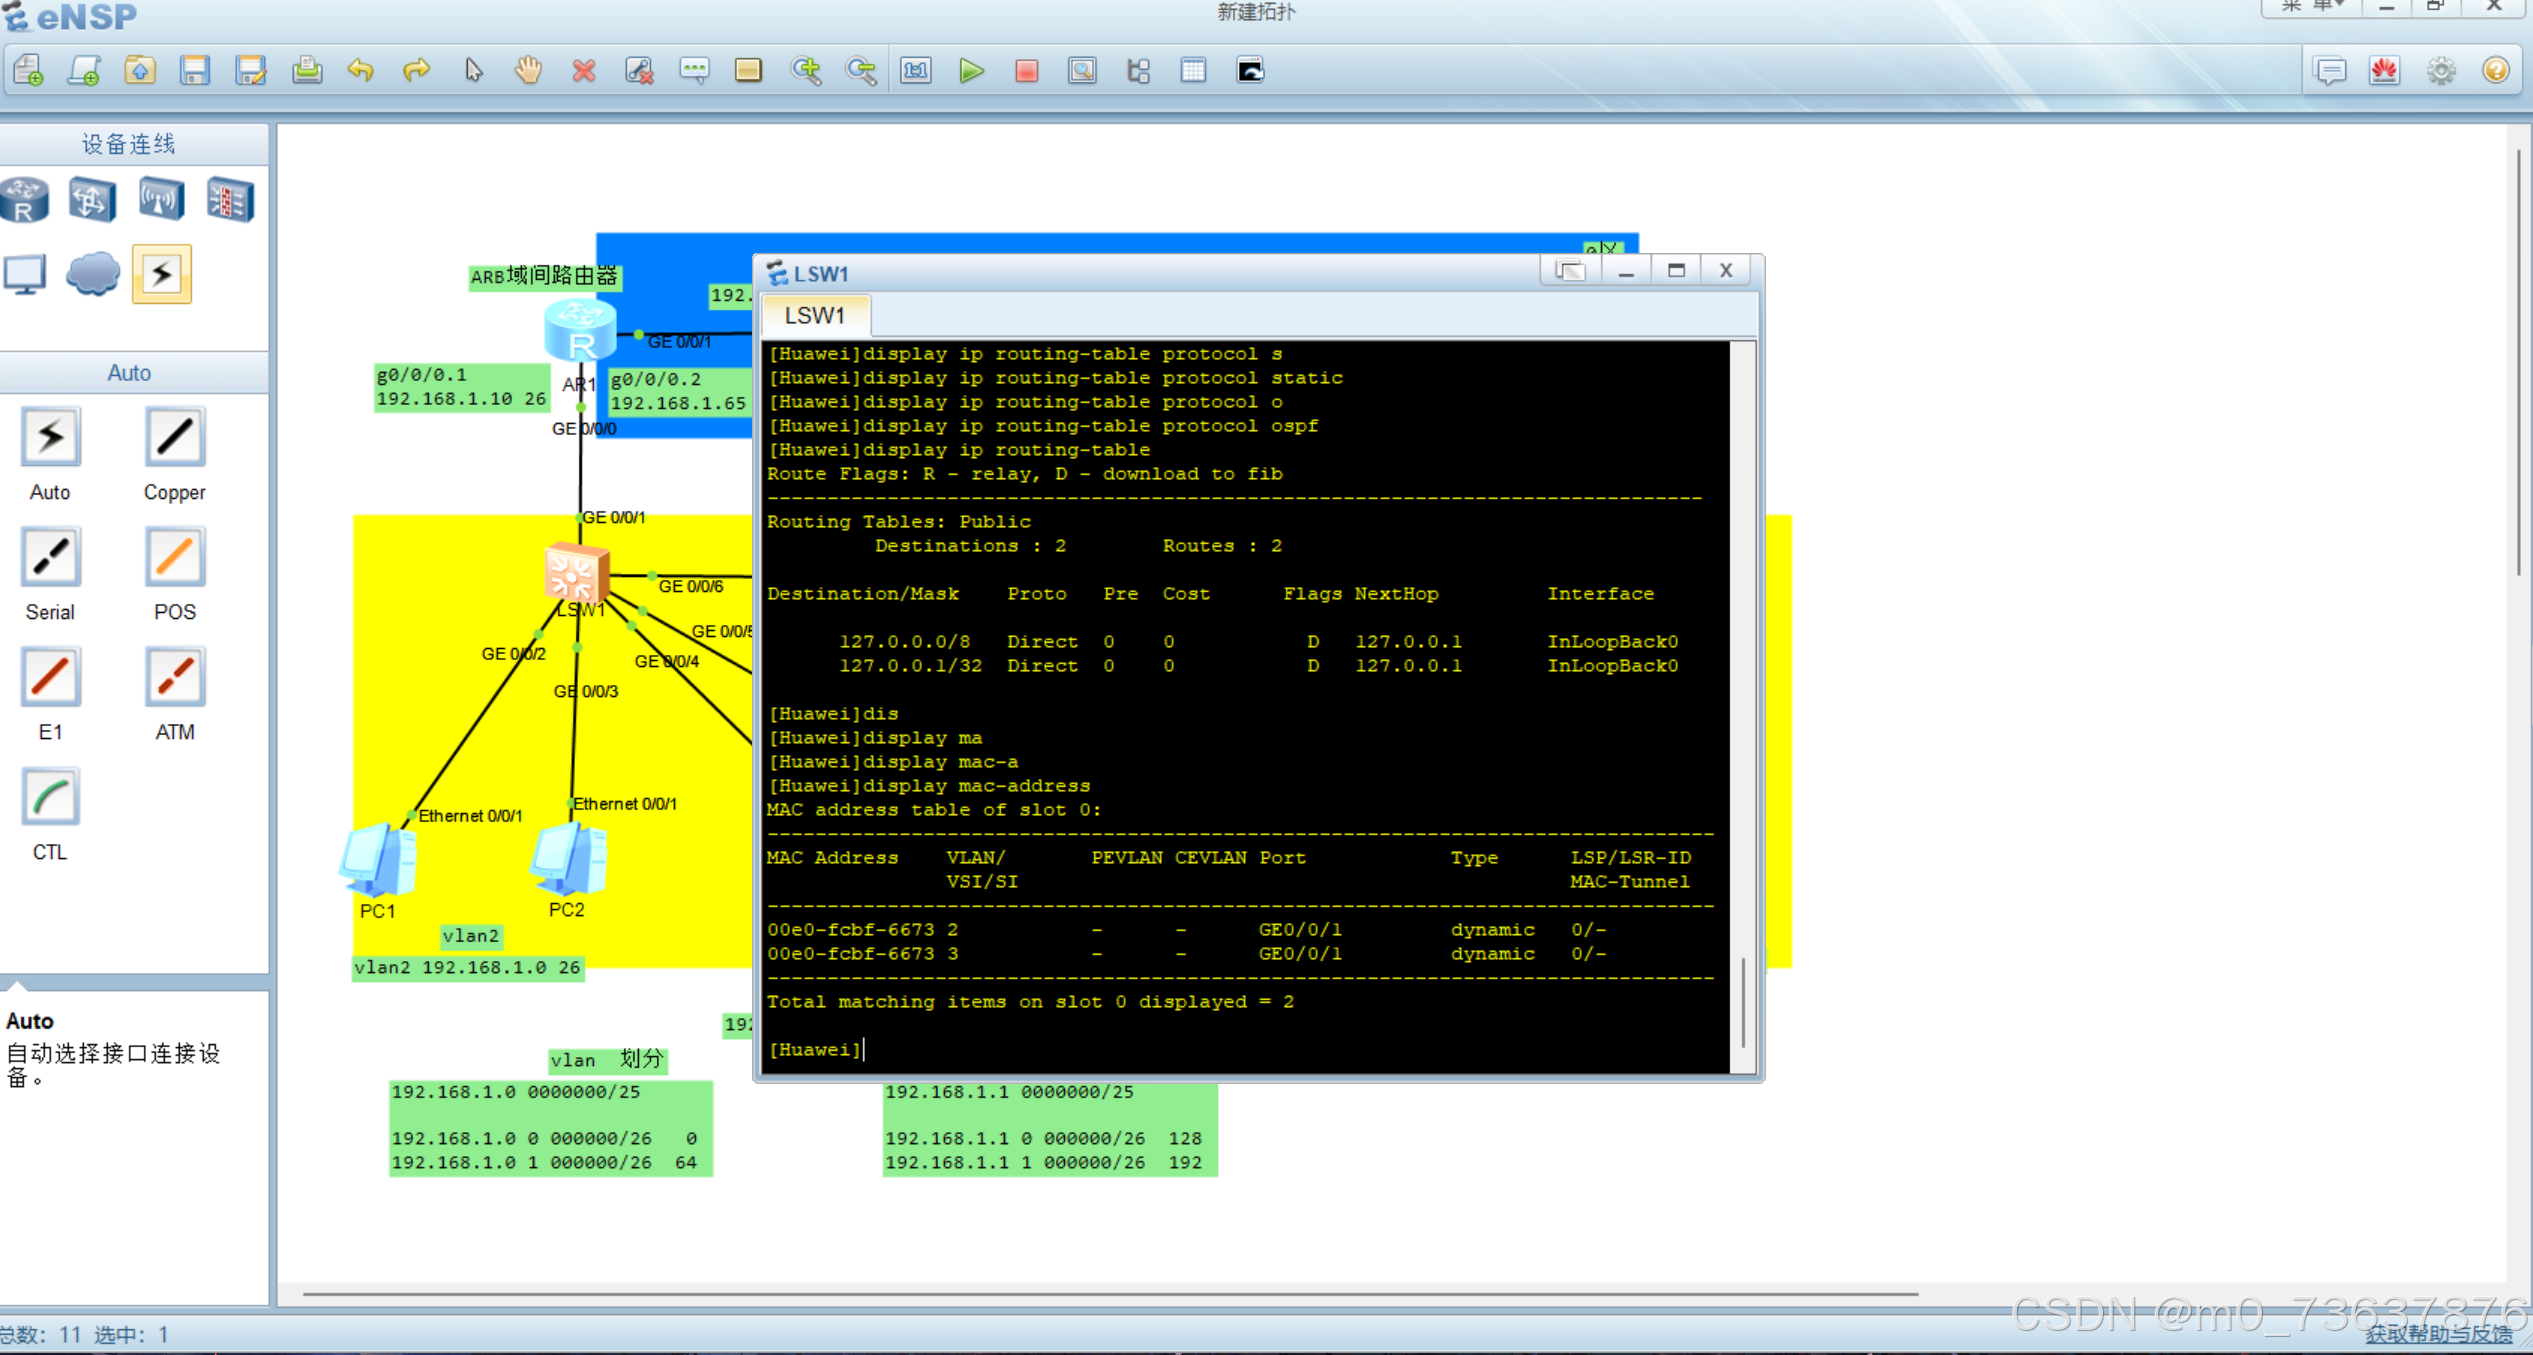Image resolution: width=2533 pixels, height=1355 pixels.
Task: Click the zoom in magnifier icon
Action: [806, 71]
